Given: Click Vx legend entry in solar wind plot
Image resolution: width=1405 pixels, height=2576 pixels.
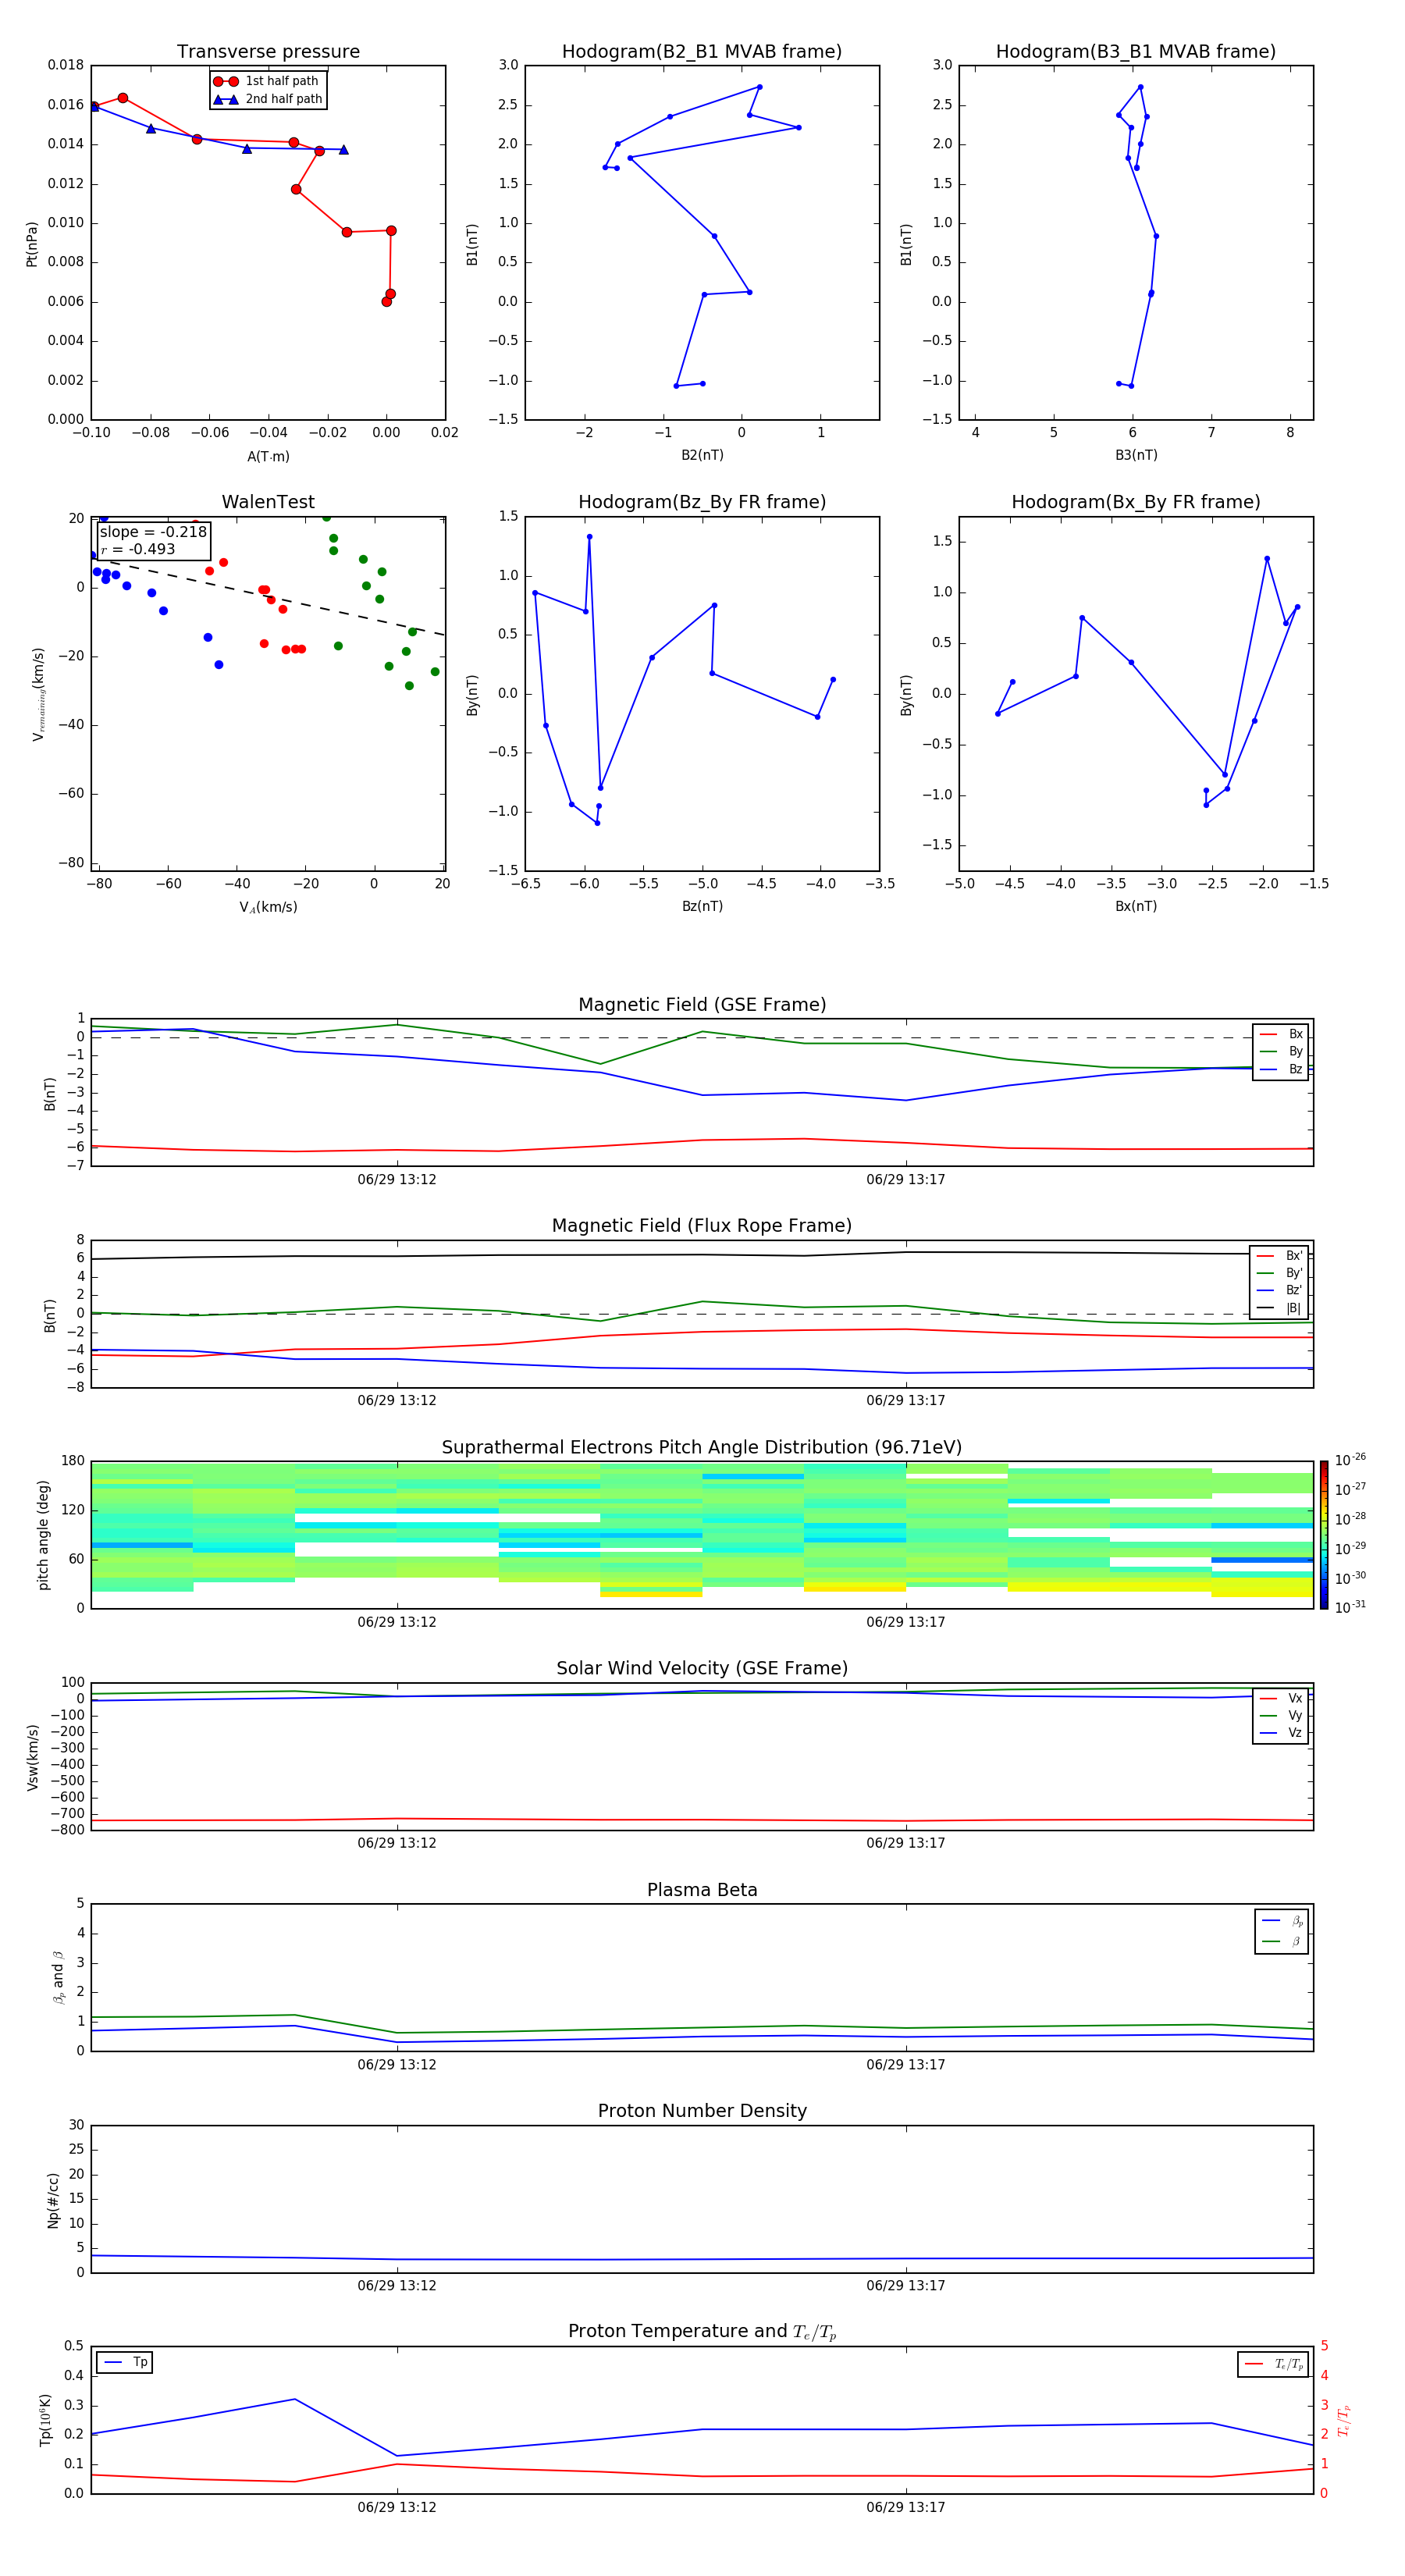Looking at the screenshot, I should click(1281, 1698).
